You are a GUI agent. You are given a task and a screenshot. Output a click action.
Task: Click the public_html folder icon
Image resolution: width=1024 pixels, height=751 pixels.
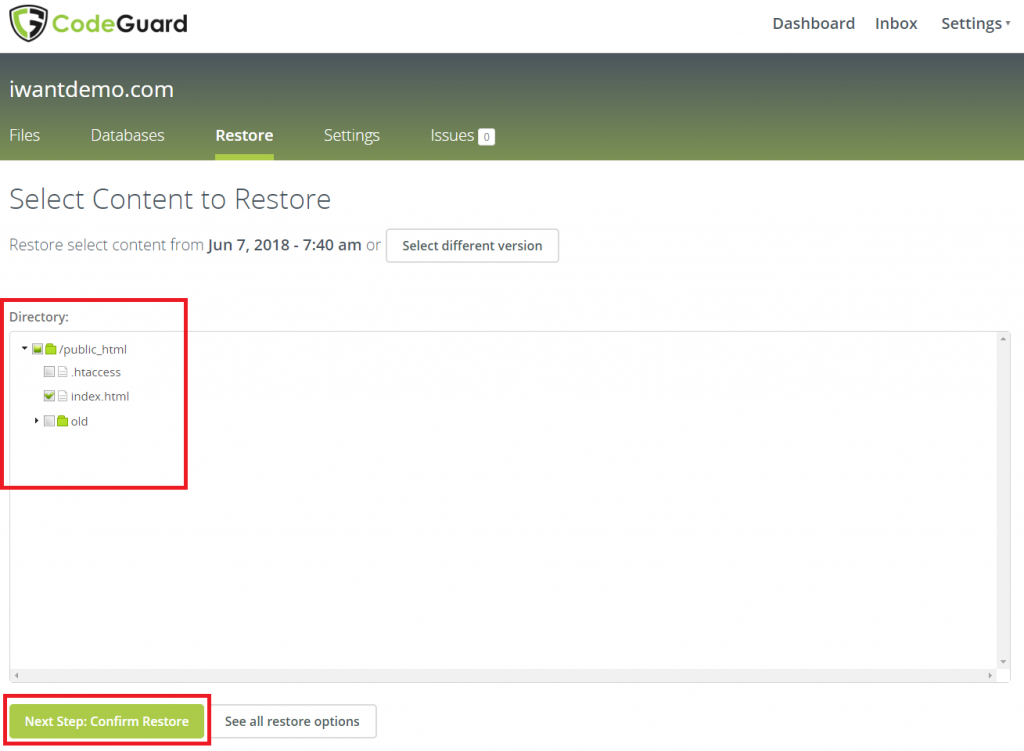pos(51,349)
